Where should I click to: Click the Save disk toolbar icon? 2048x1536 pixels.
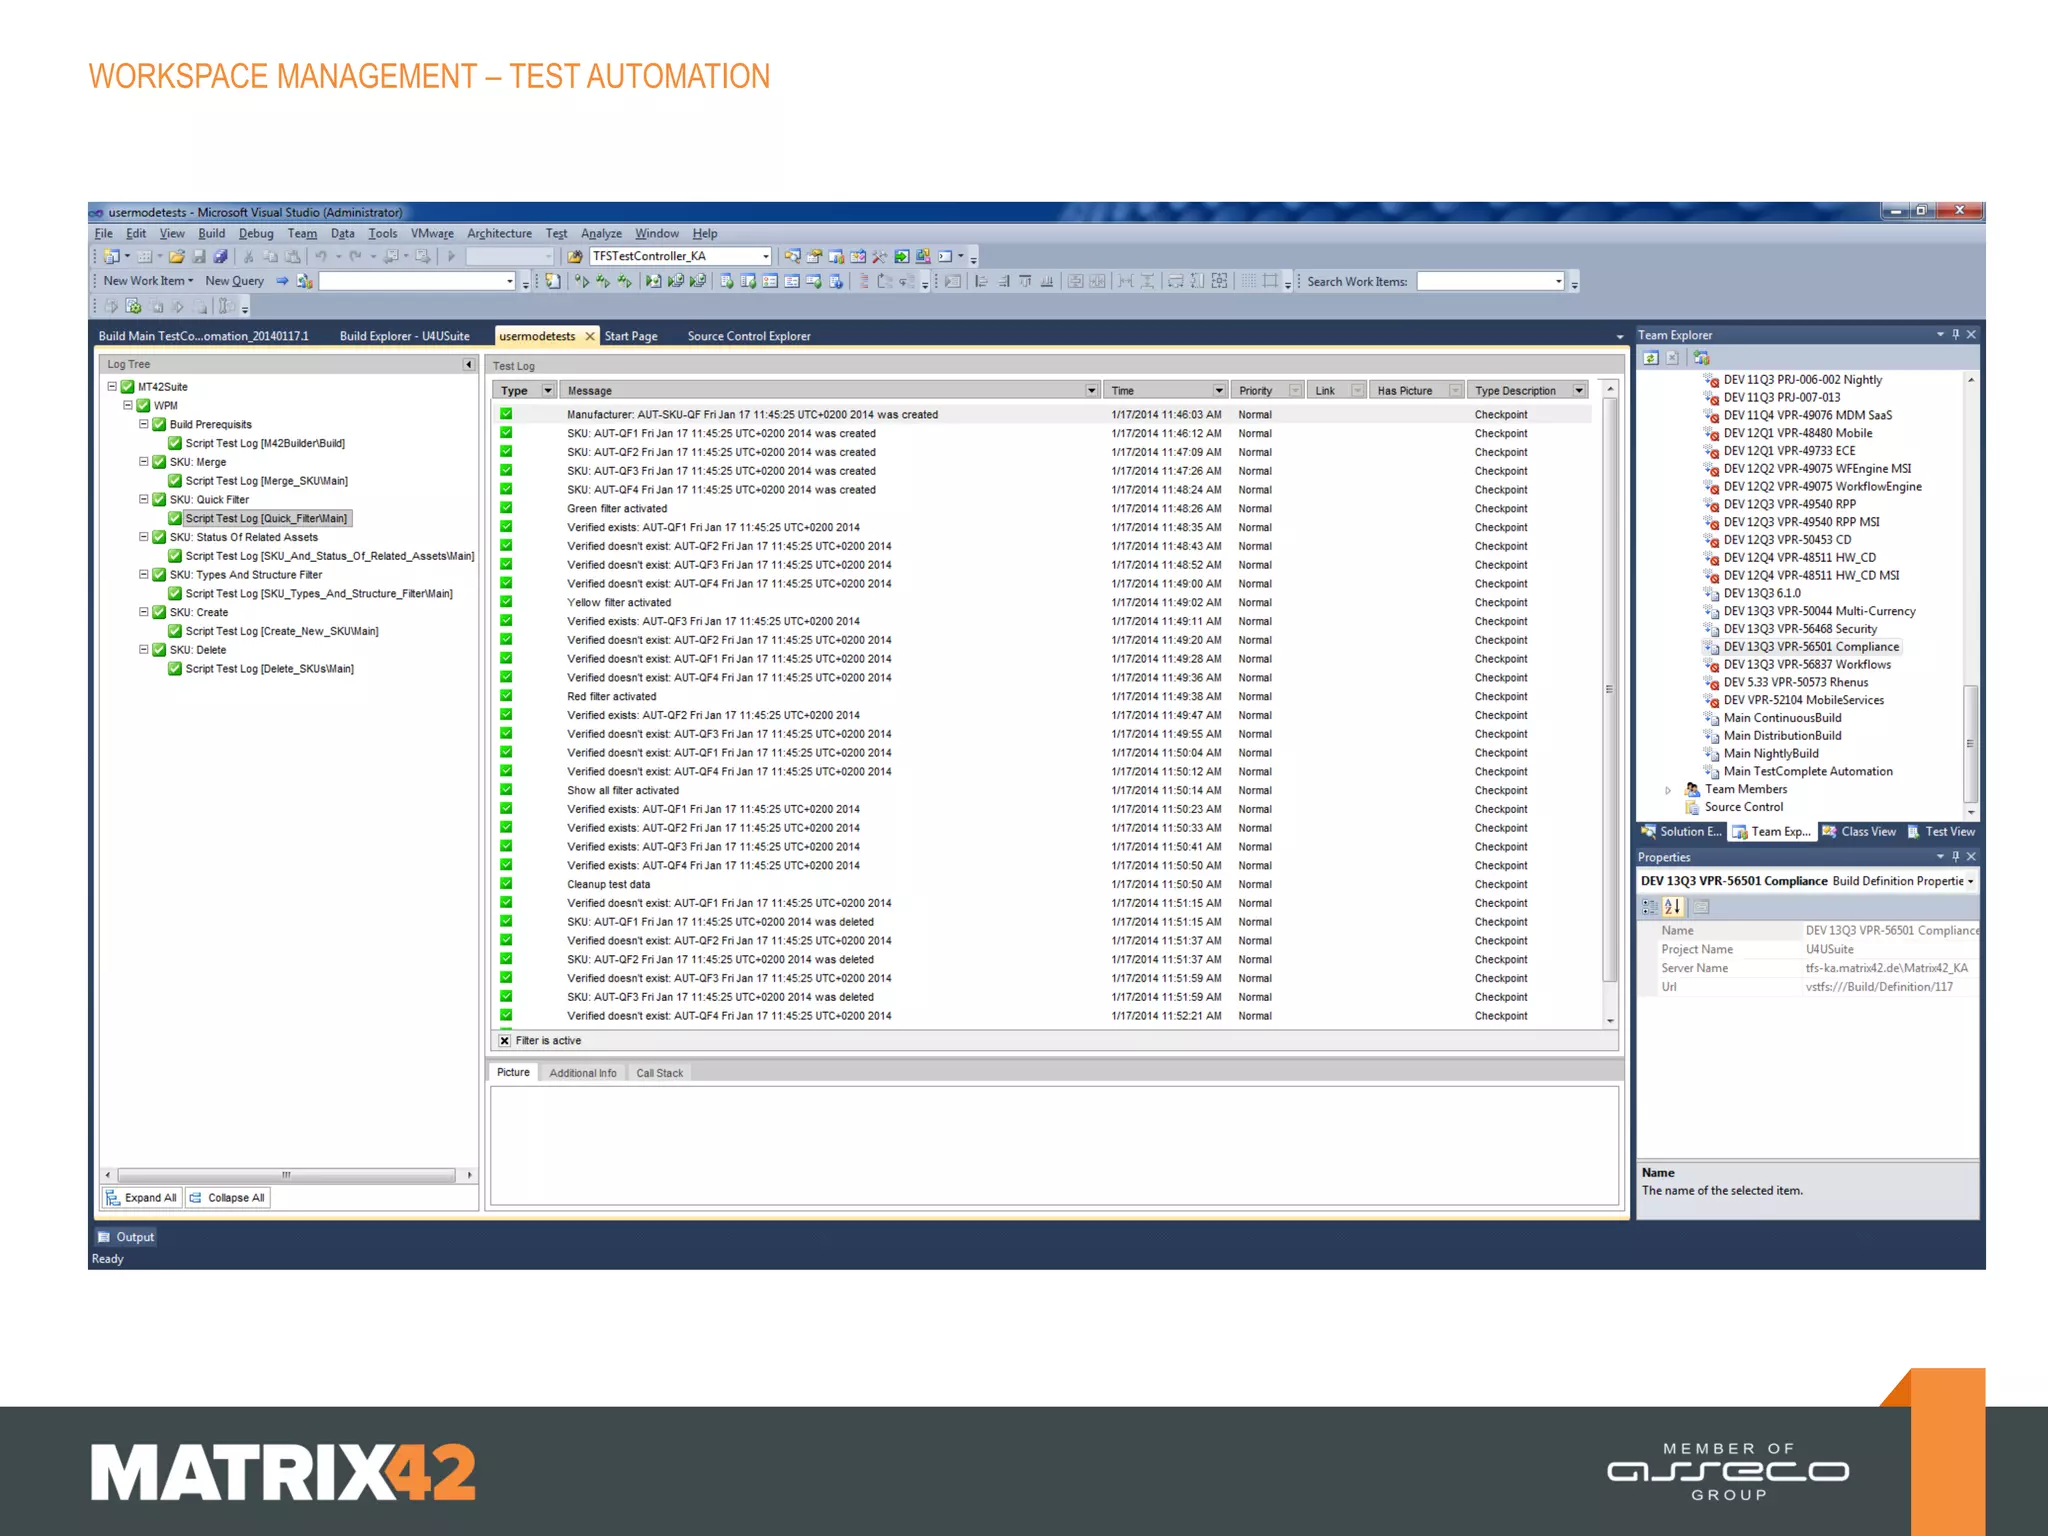tap(199, 257)
